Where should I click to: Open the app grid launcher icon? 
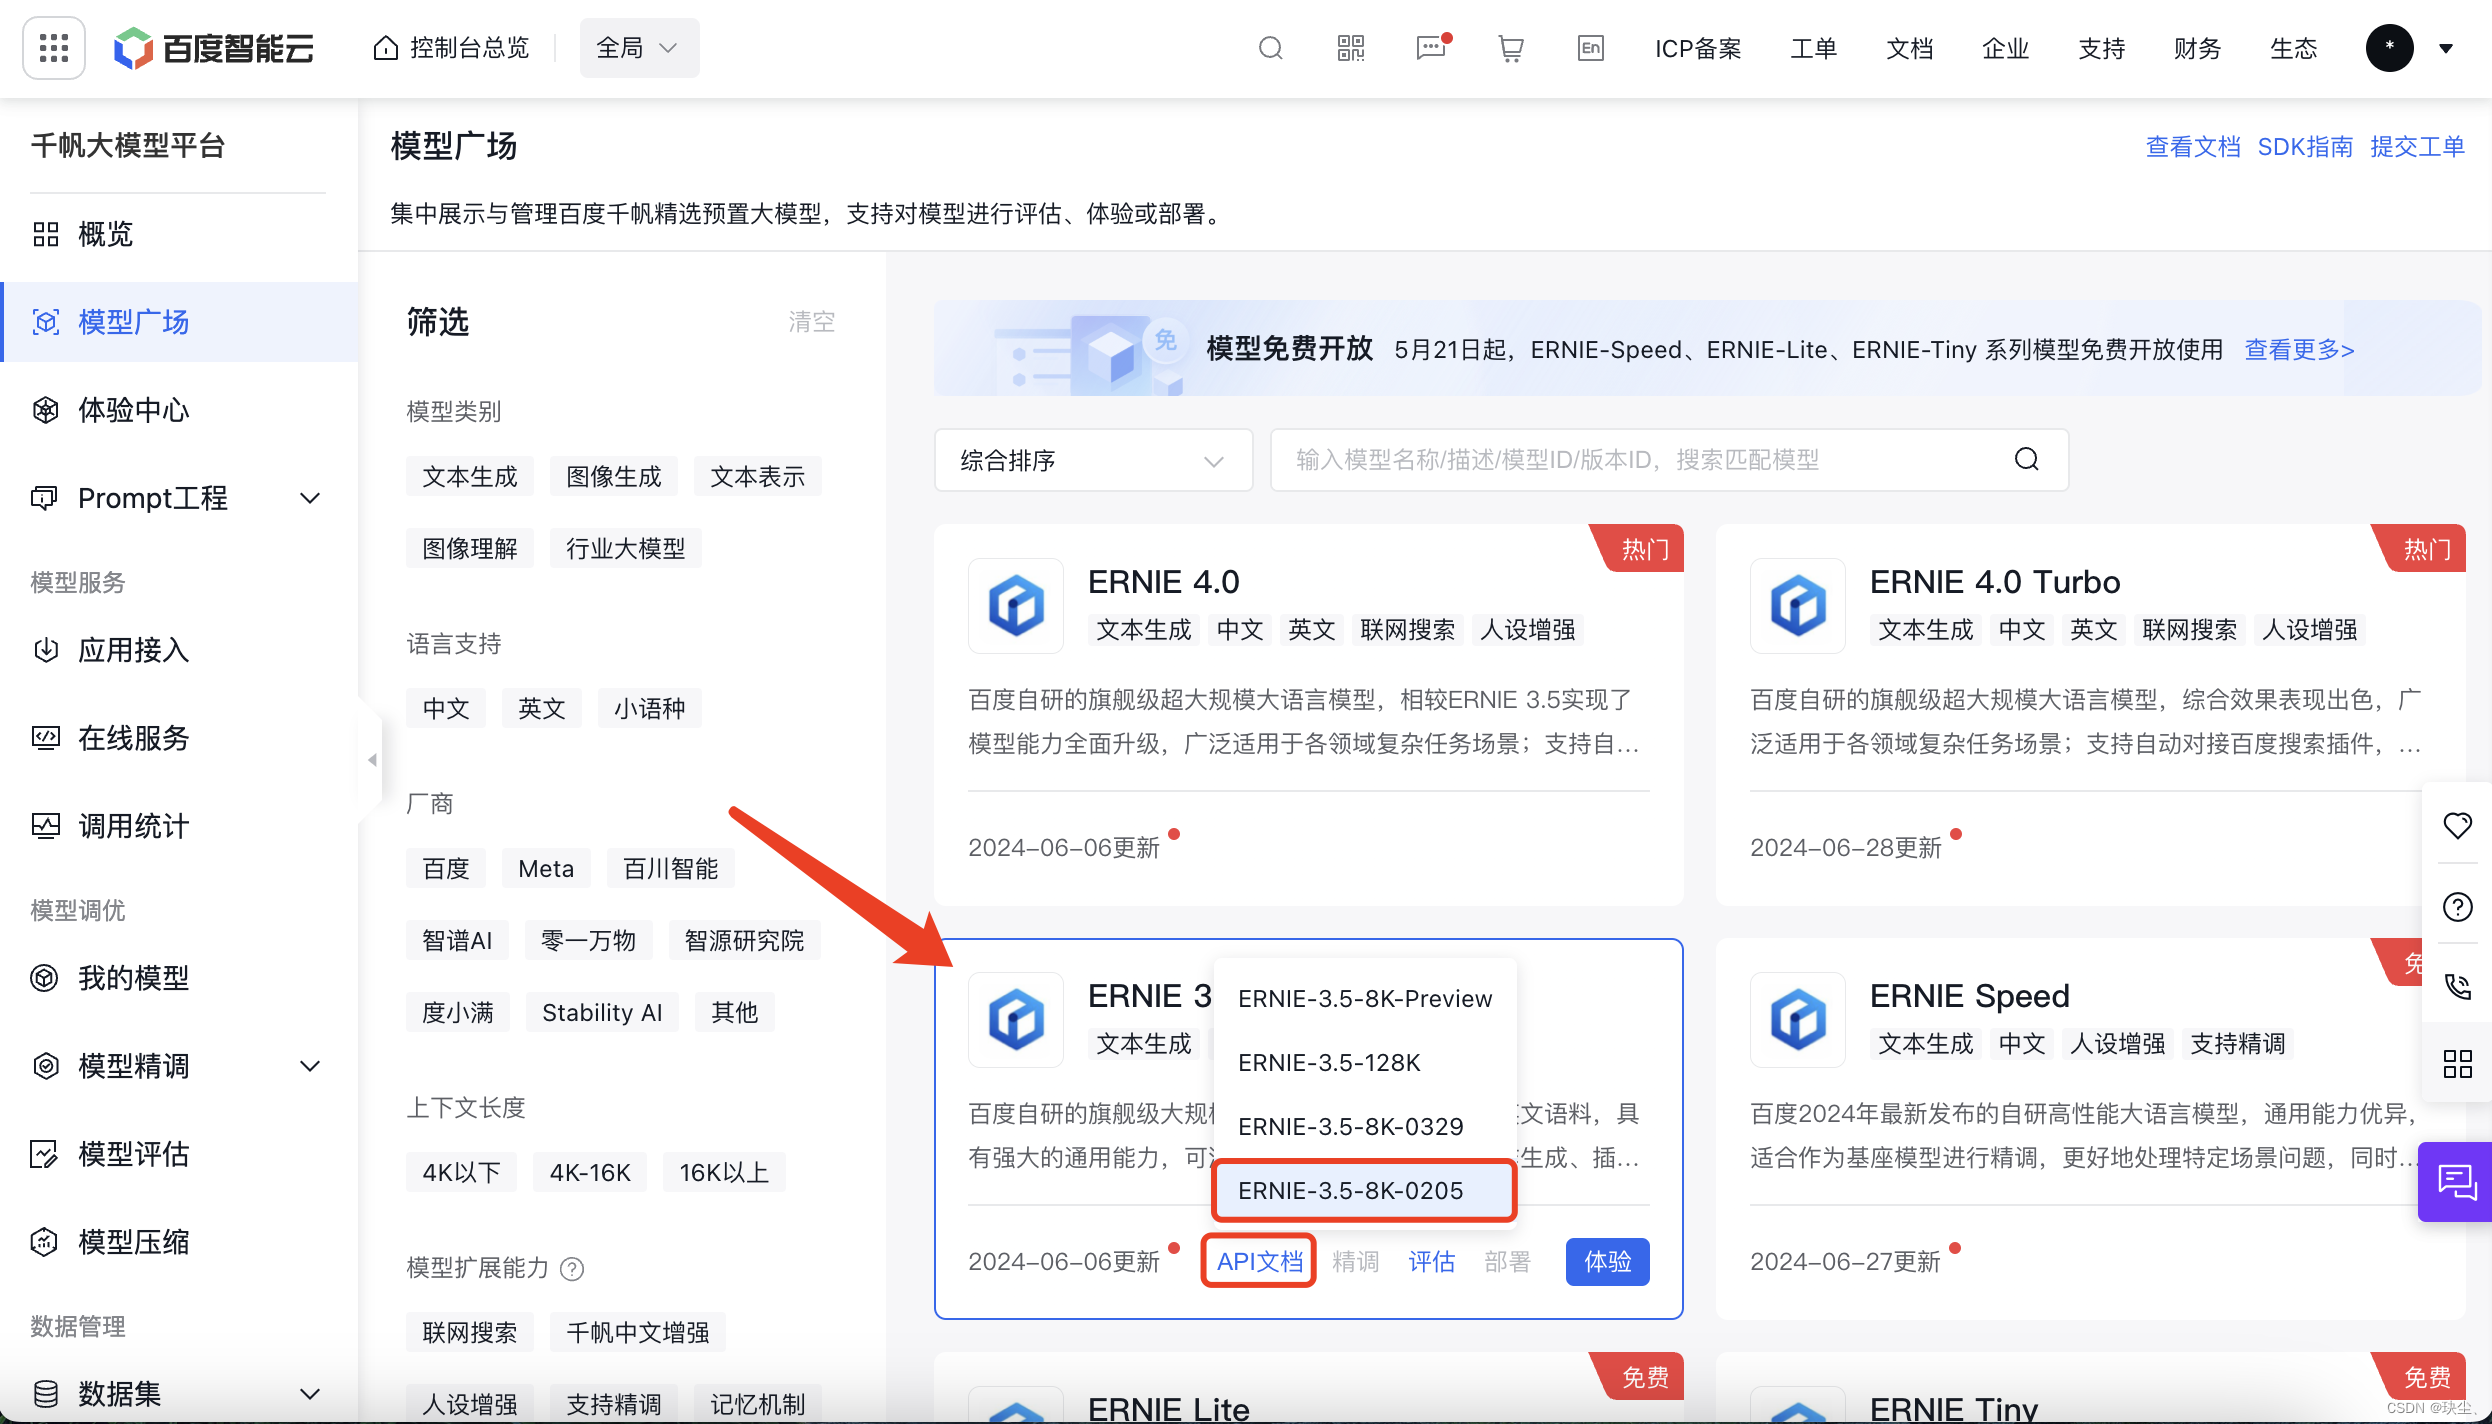(54, 48)
